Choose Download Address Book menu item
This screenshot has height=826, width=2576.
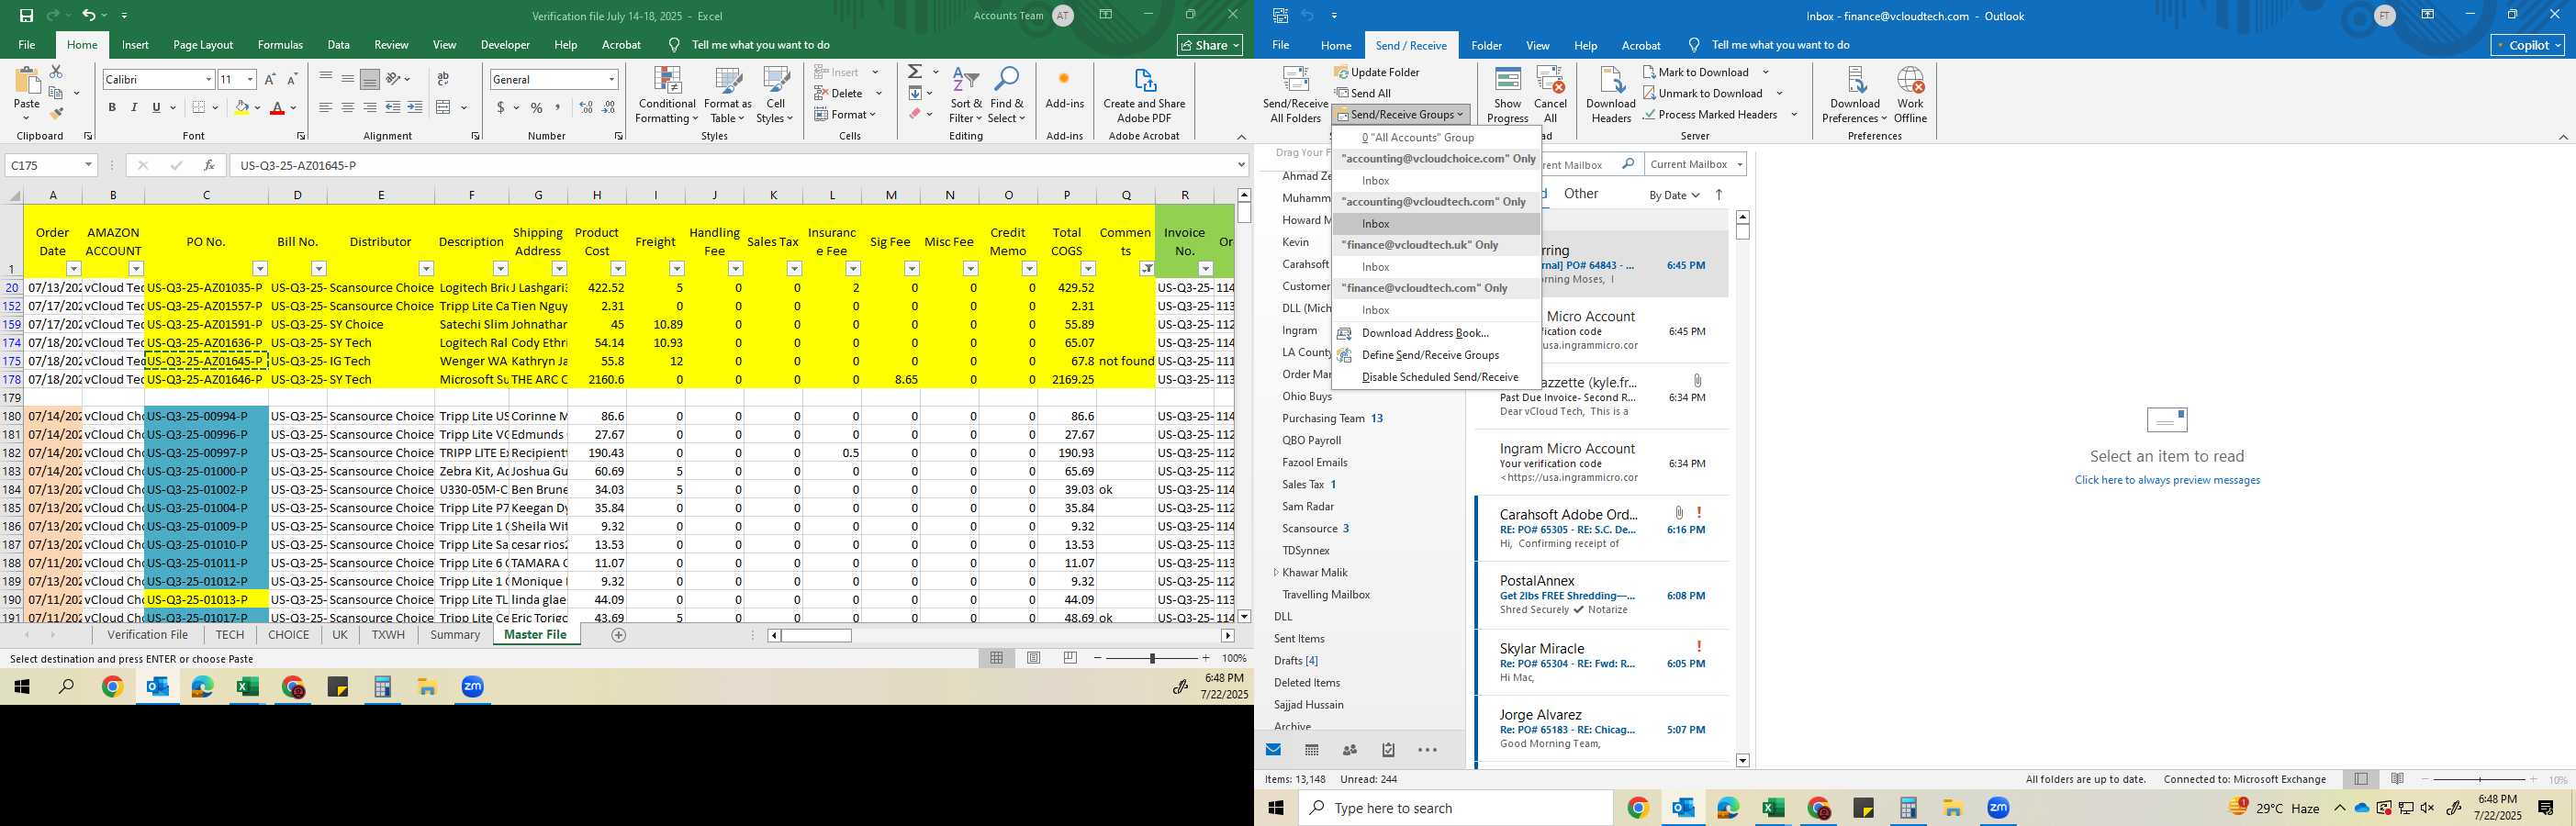[1436, 333]
